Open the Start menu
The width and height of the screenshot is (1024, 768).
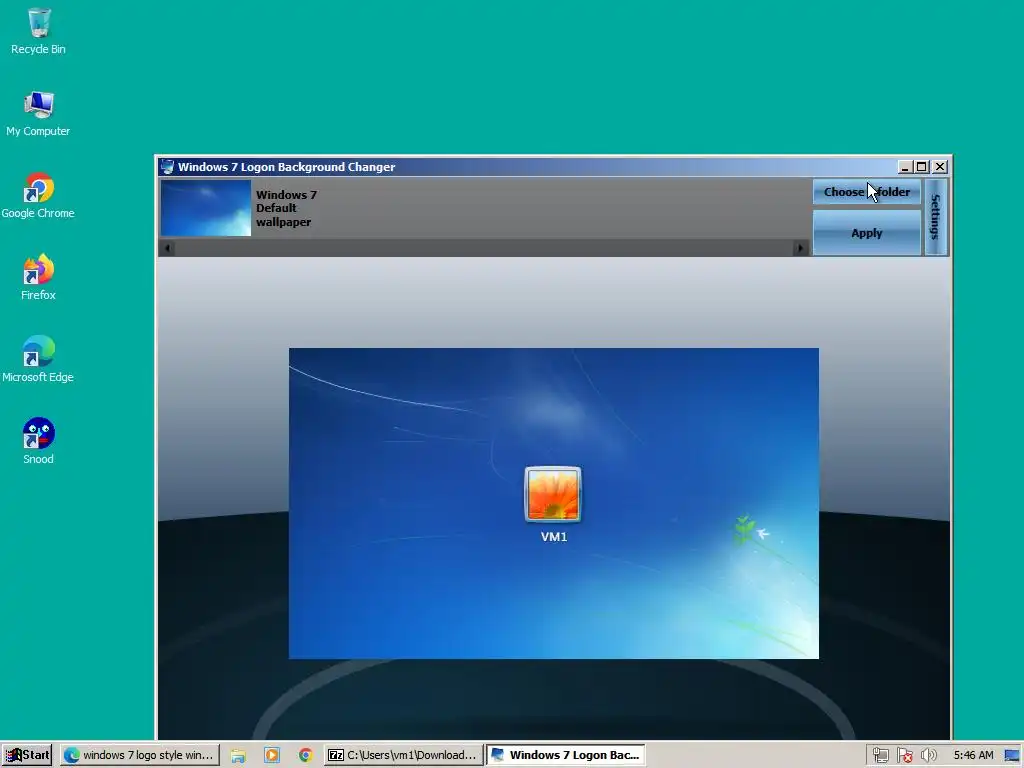tap(27, 755)
